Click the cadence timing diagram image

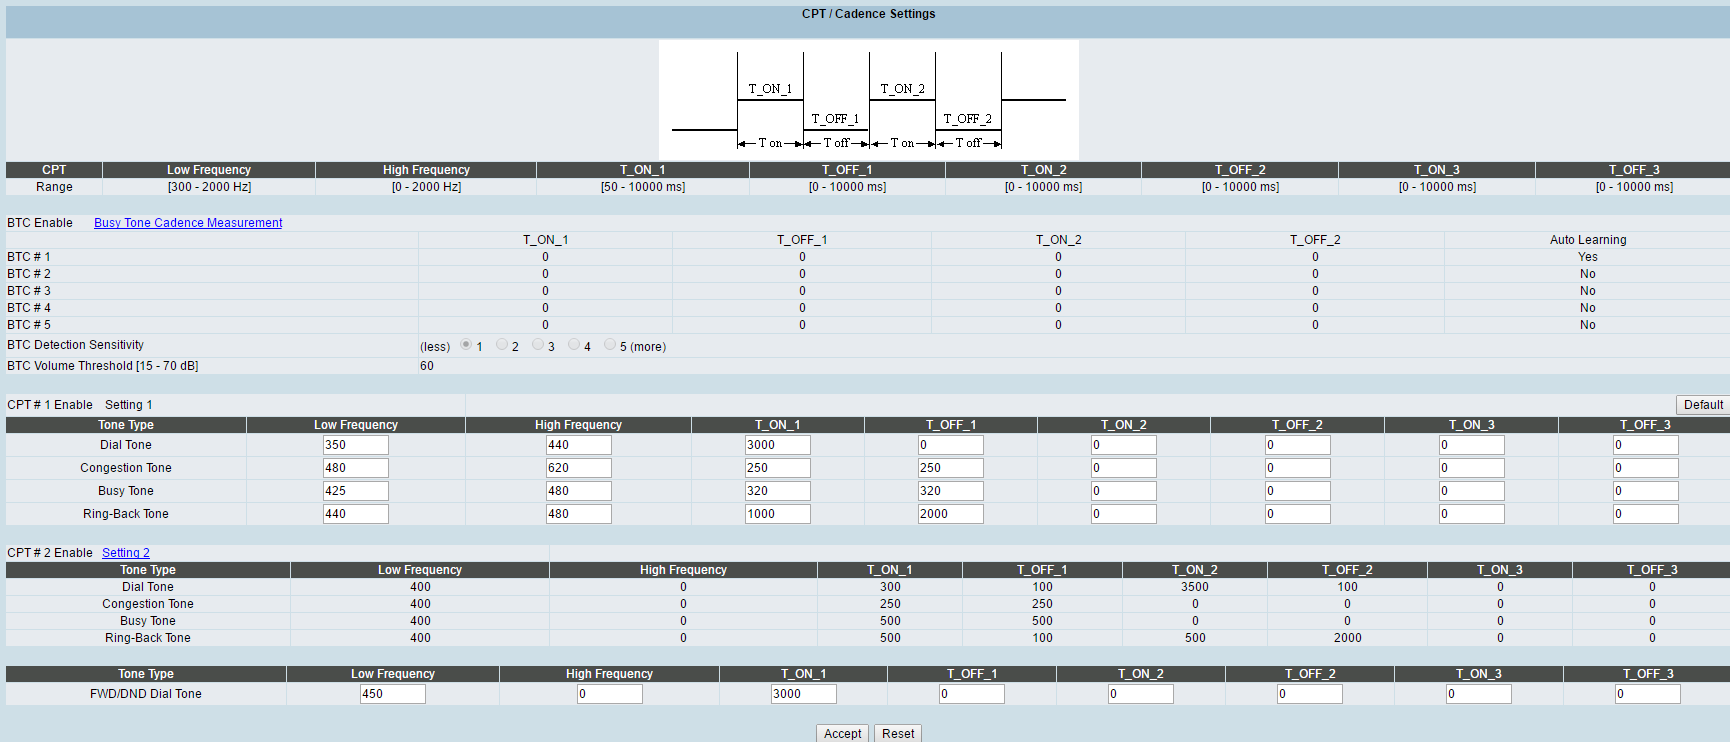[x=868, y=100]
